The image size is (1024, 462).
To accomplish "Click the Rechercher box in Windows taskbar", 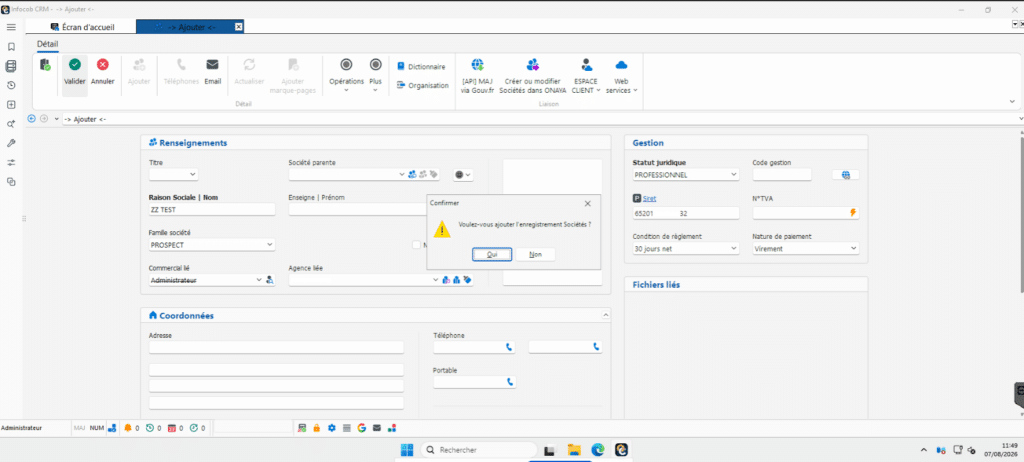I will 479,450.
